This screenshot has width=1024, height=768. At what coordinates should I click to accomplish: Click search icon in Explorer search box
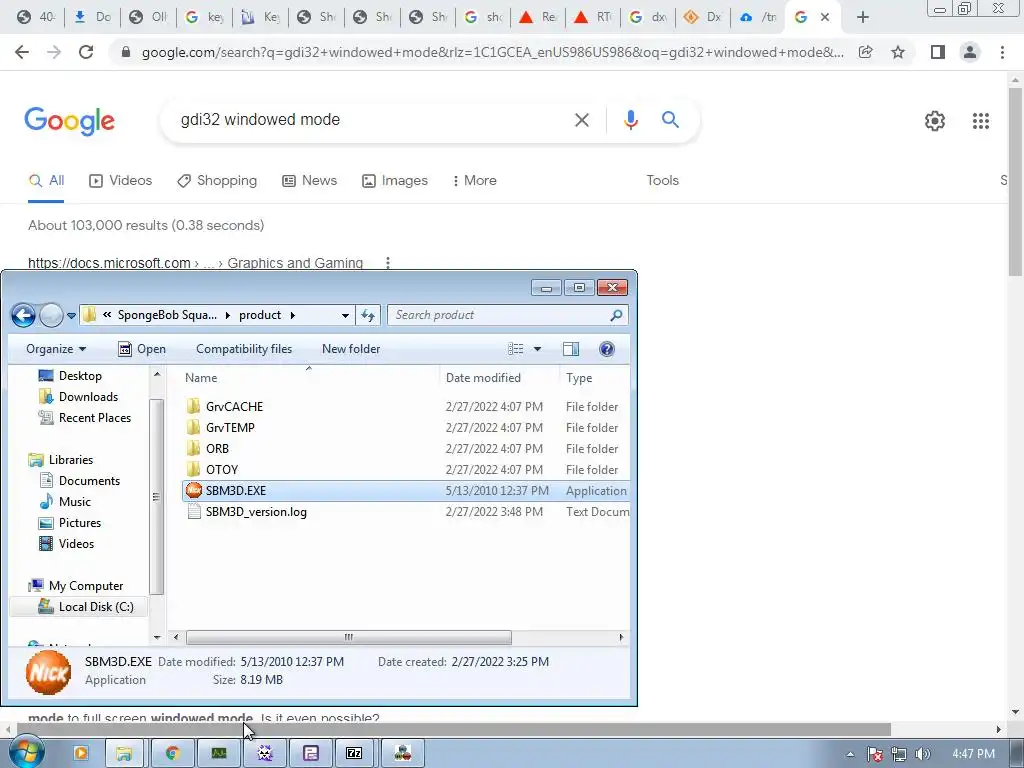(x=616, y=315)
